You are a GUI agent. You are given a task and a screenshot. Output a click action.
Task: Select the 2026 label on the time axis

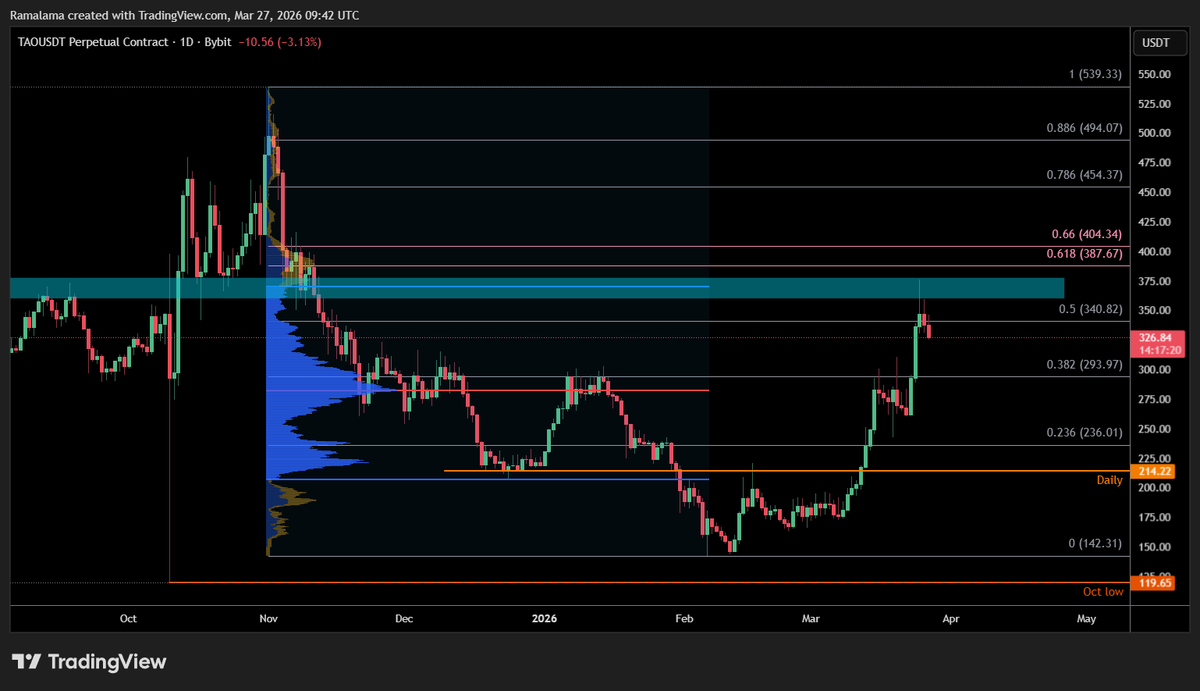pos(544,619)
